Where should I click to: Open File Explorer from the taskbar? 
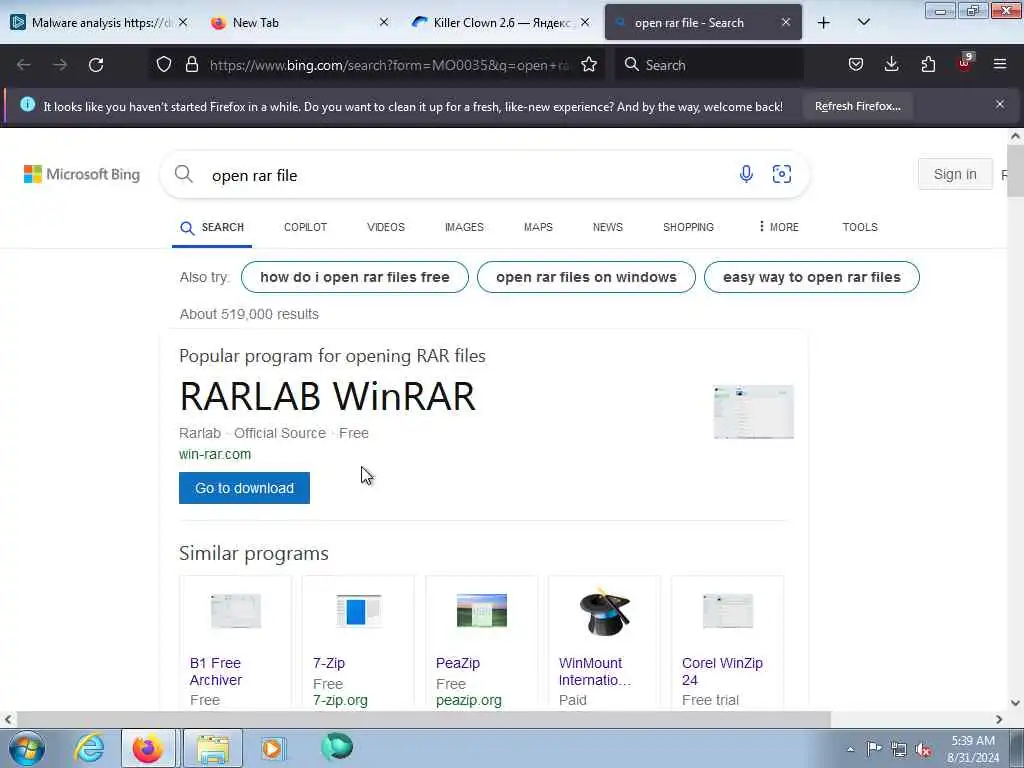tap(213, 748)
